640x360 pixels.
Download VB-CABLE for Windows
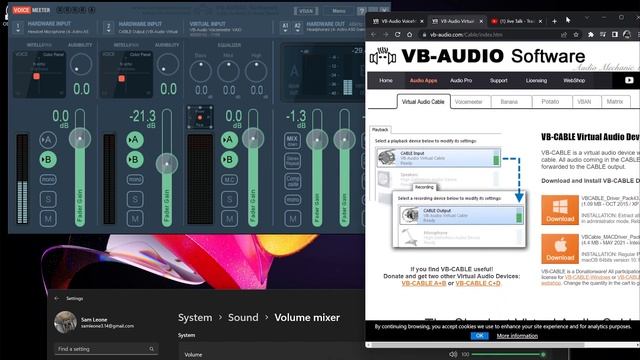pos(560,210)
